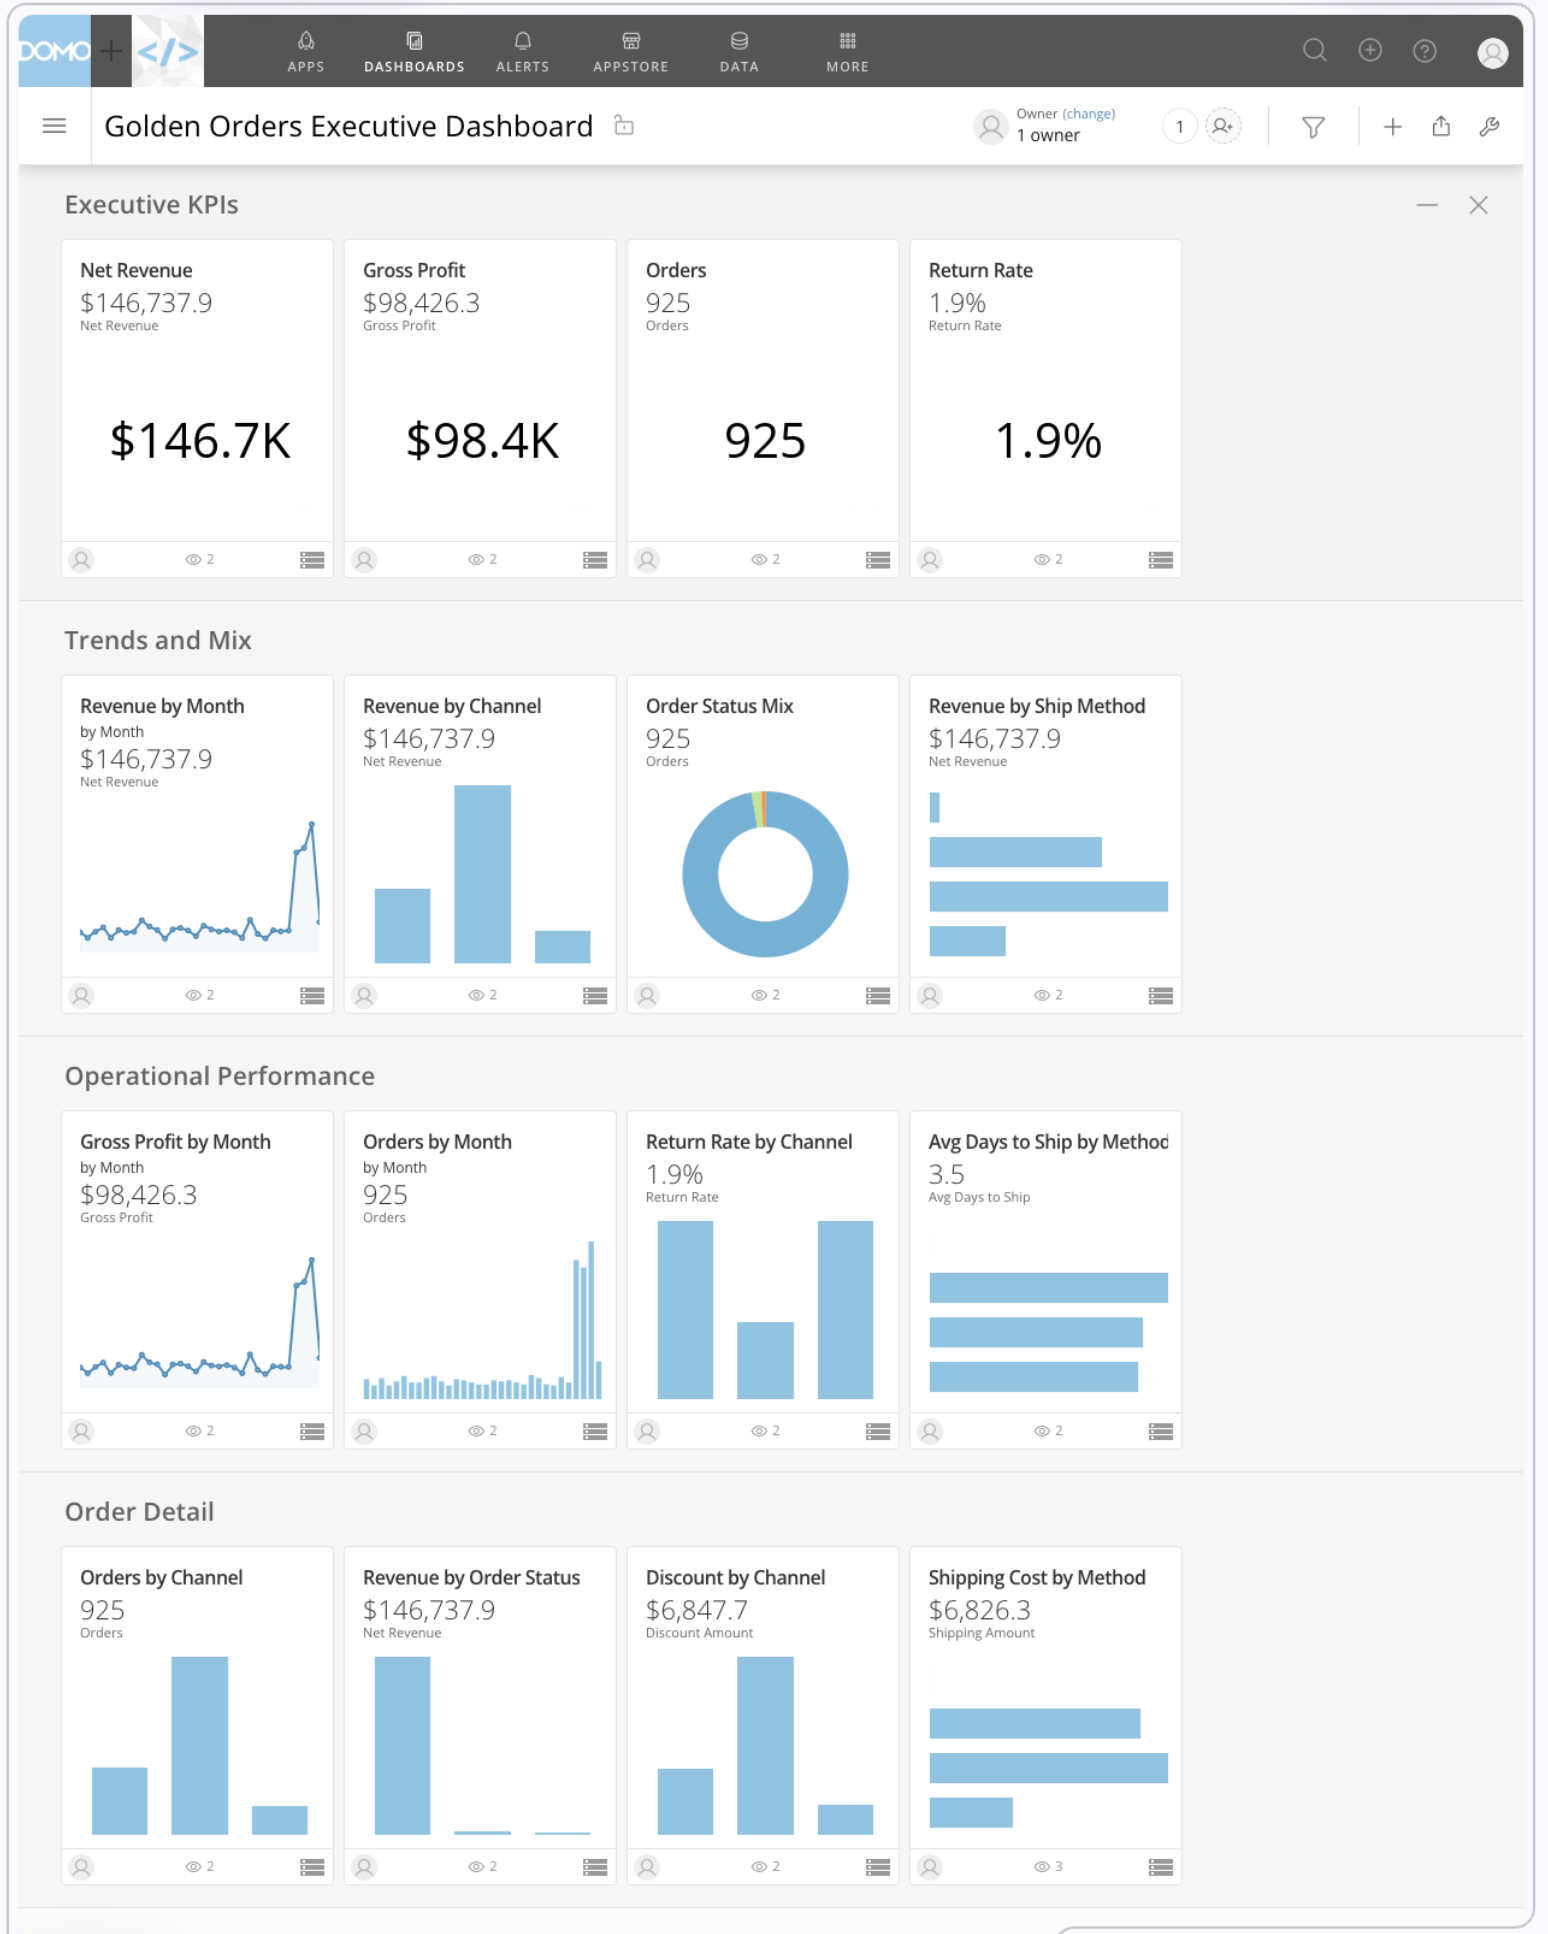Open the Revenue by Channel card title
1548x1934 pixels.
coord(451,706)
